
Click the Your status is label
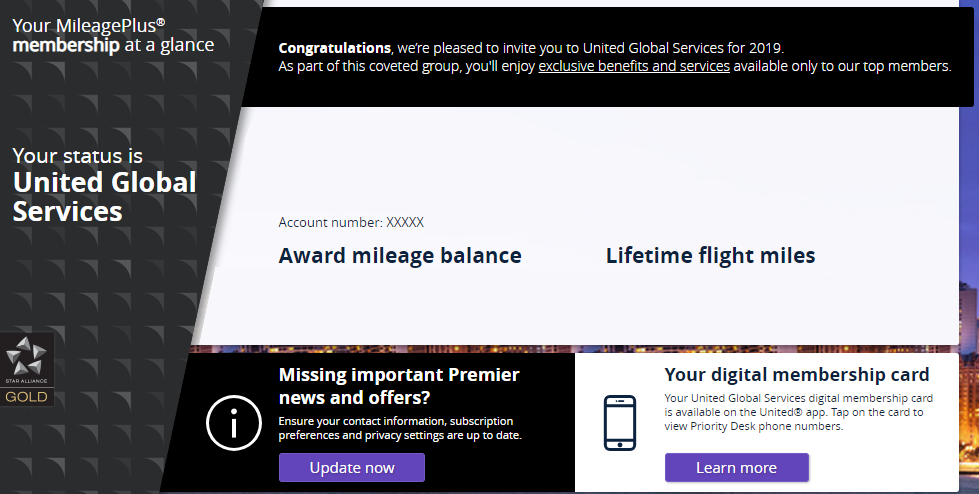tap(78, 156)
